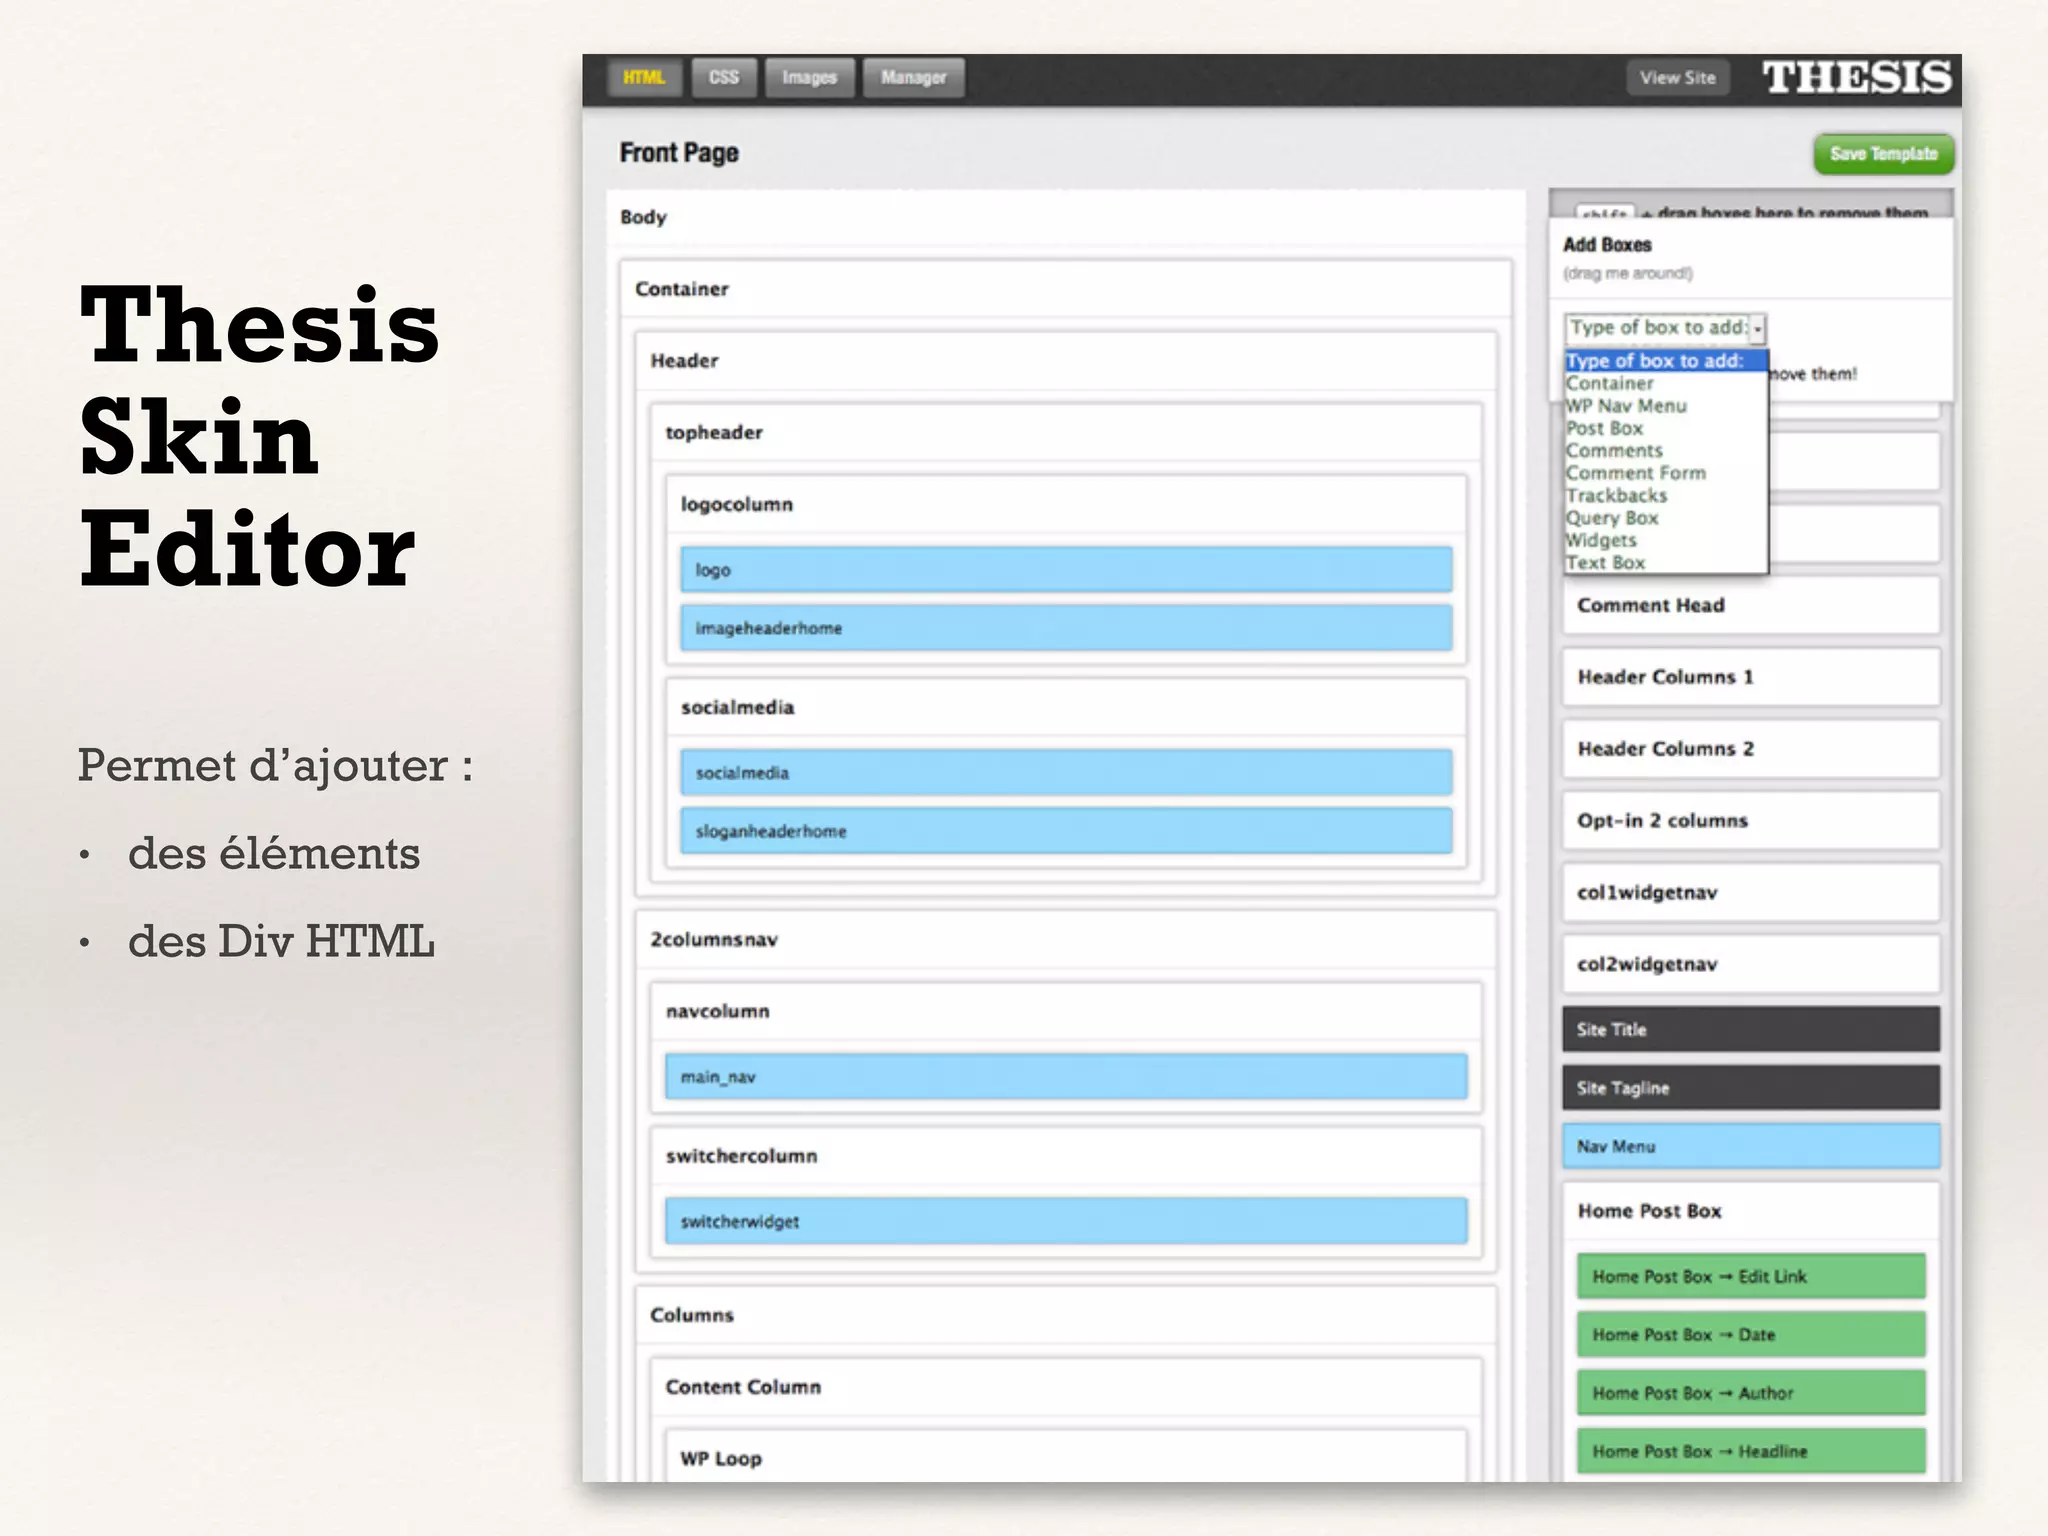Select Header Columns 1 box

pyautogui.click(x=1751, y=677)
